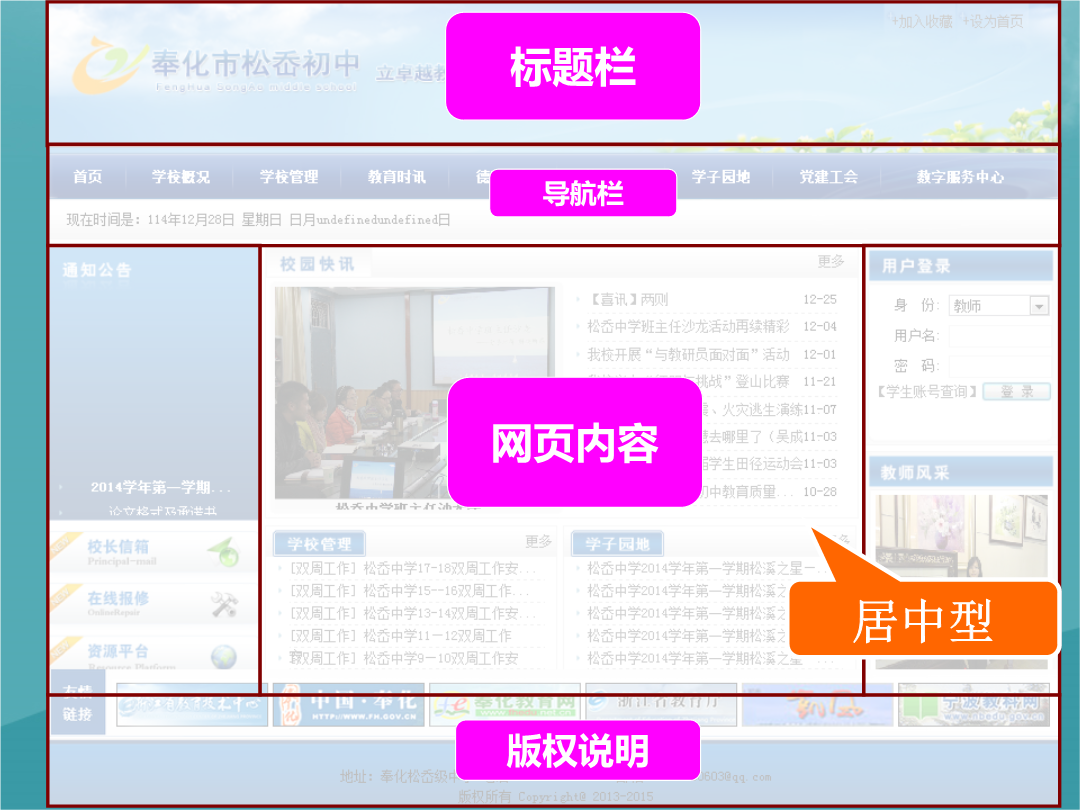The width and height of the screenshot is (1080, 810).
Task: Open 学校管理 in the navigation bar
Action: pos(289,177)
